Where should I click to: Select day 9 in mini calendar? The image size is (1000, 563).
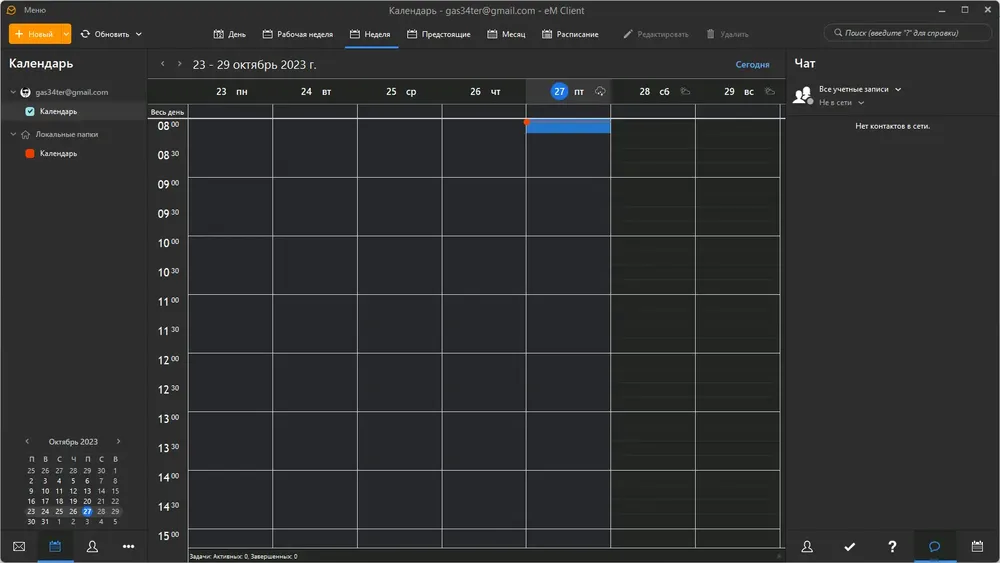(x=31, y=491)
